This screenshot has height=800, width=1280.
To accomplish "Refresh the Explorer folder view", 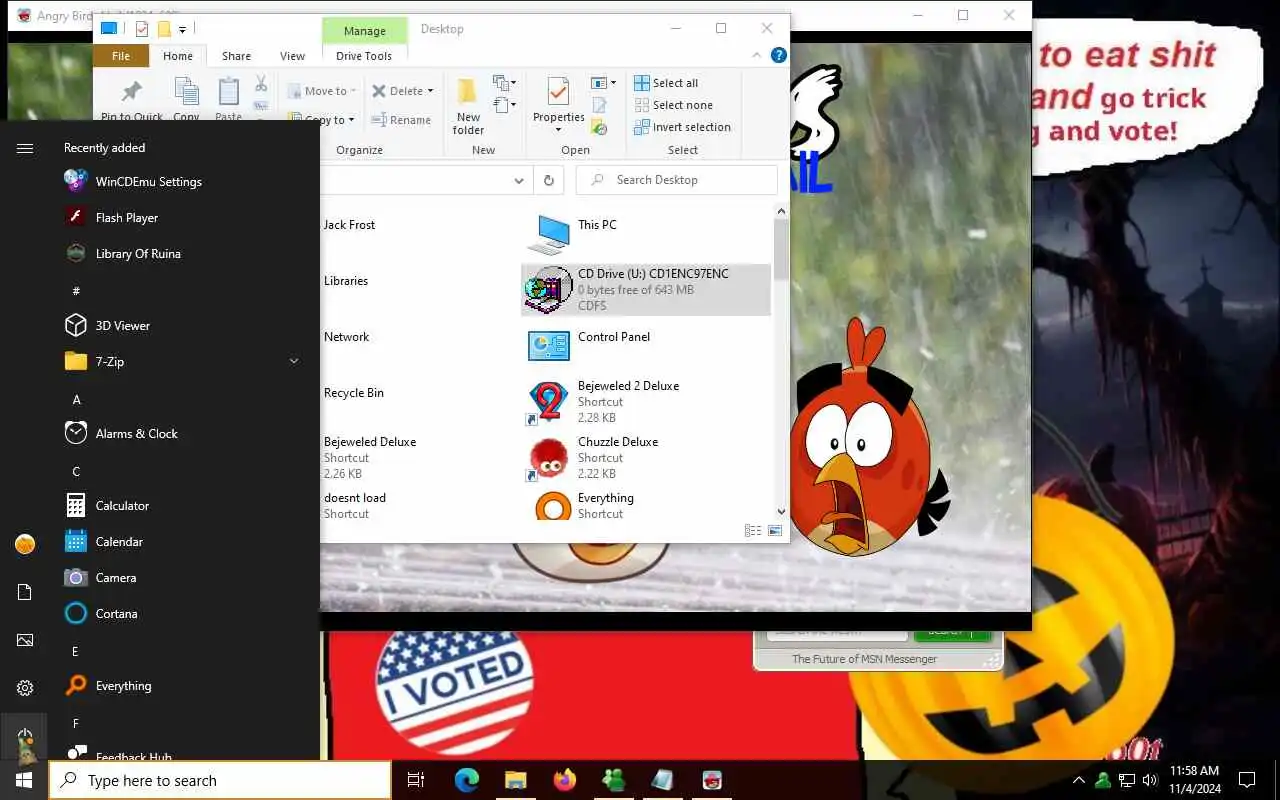I will click(548, 180).
